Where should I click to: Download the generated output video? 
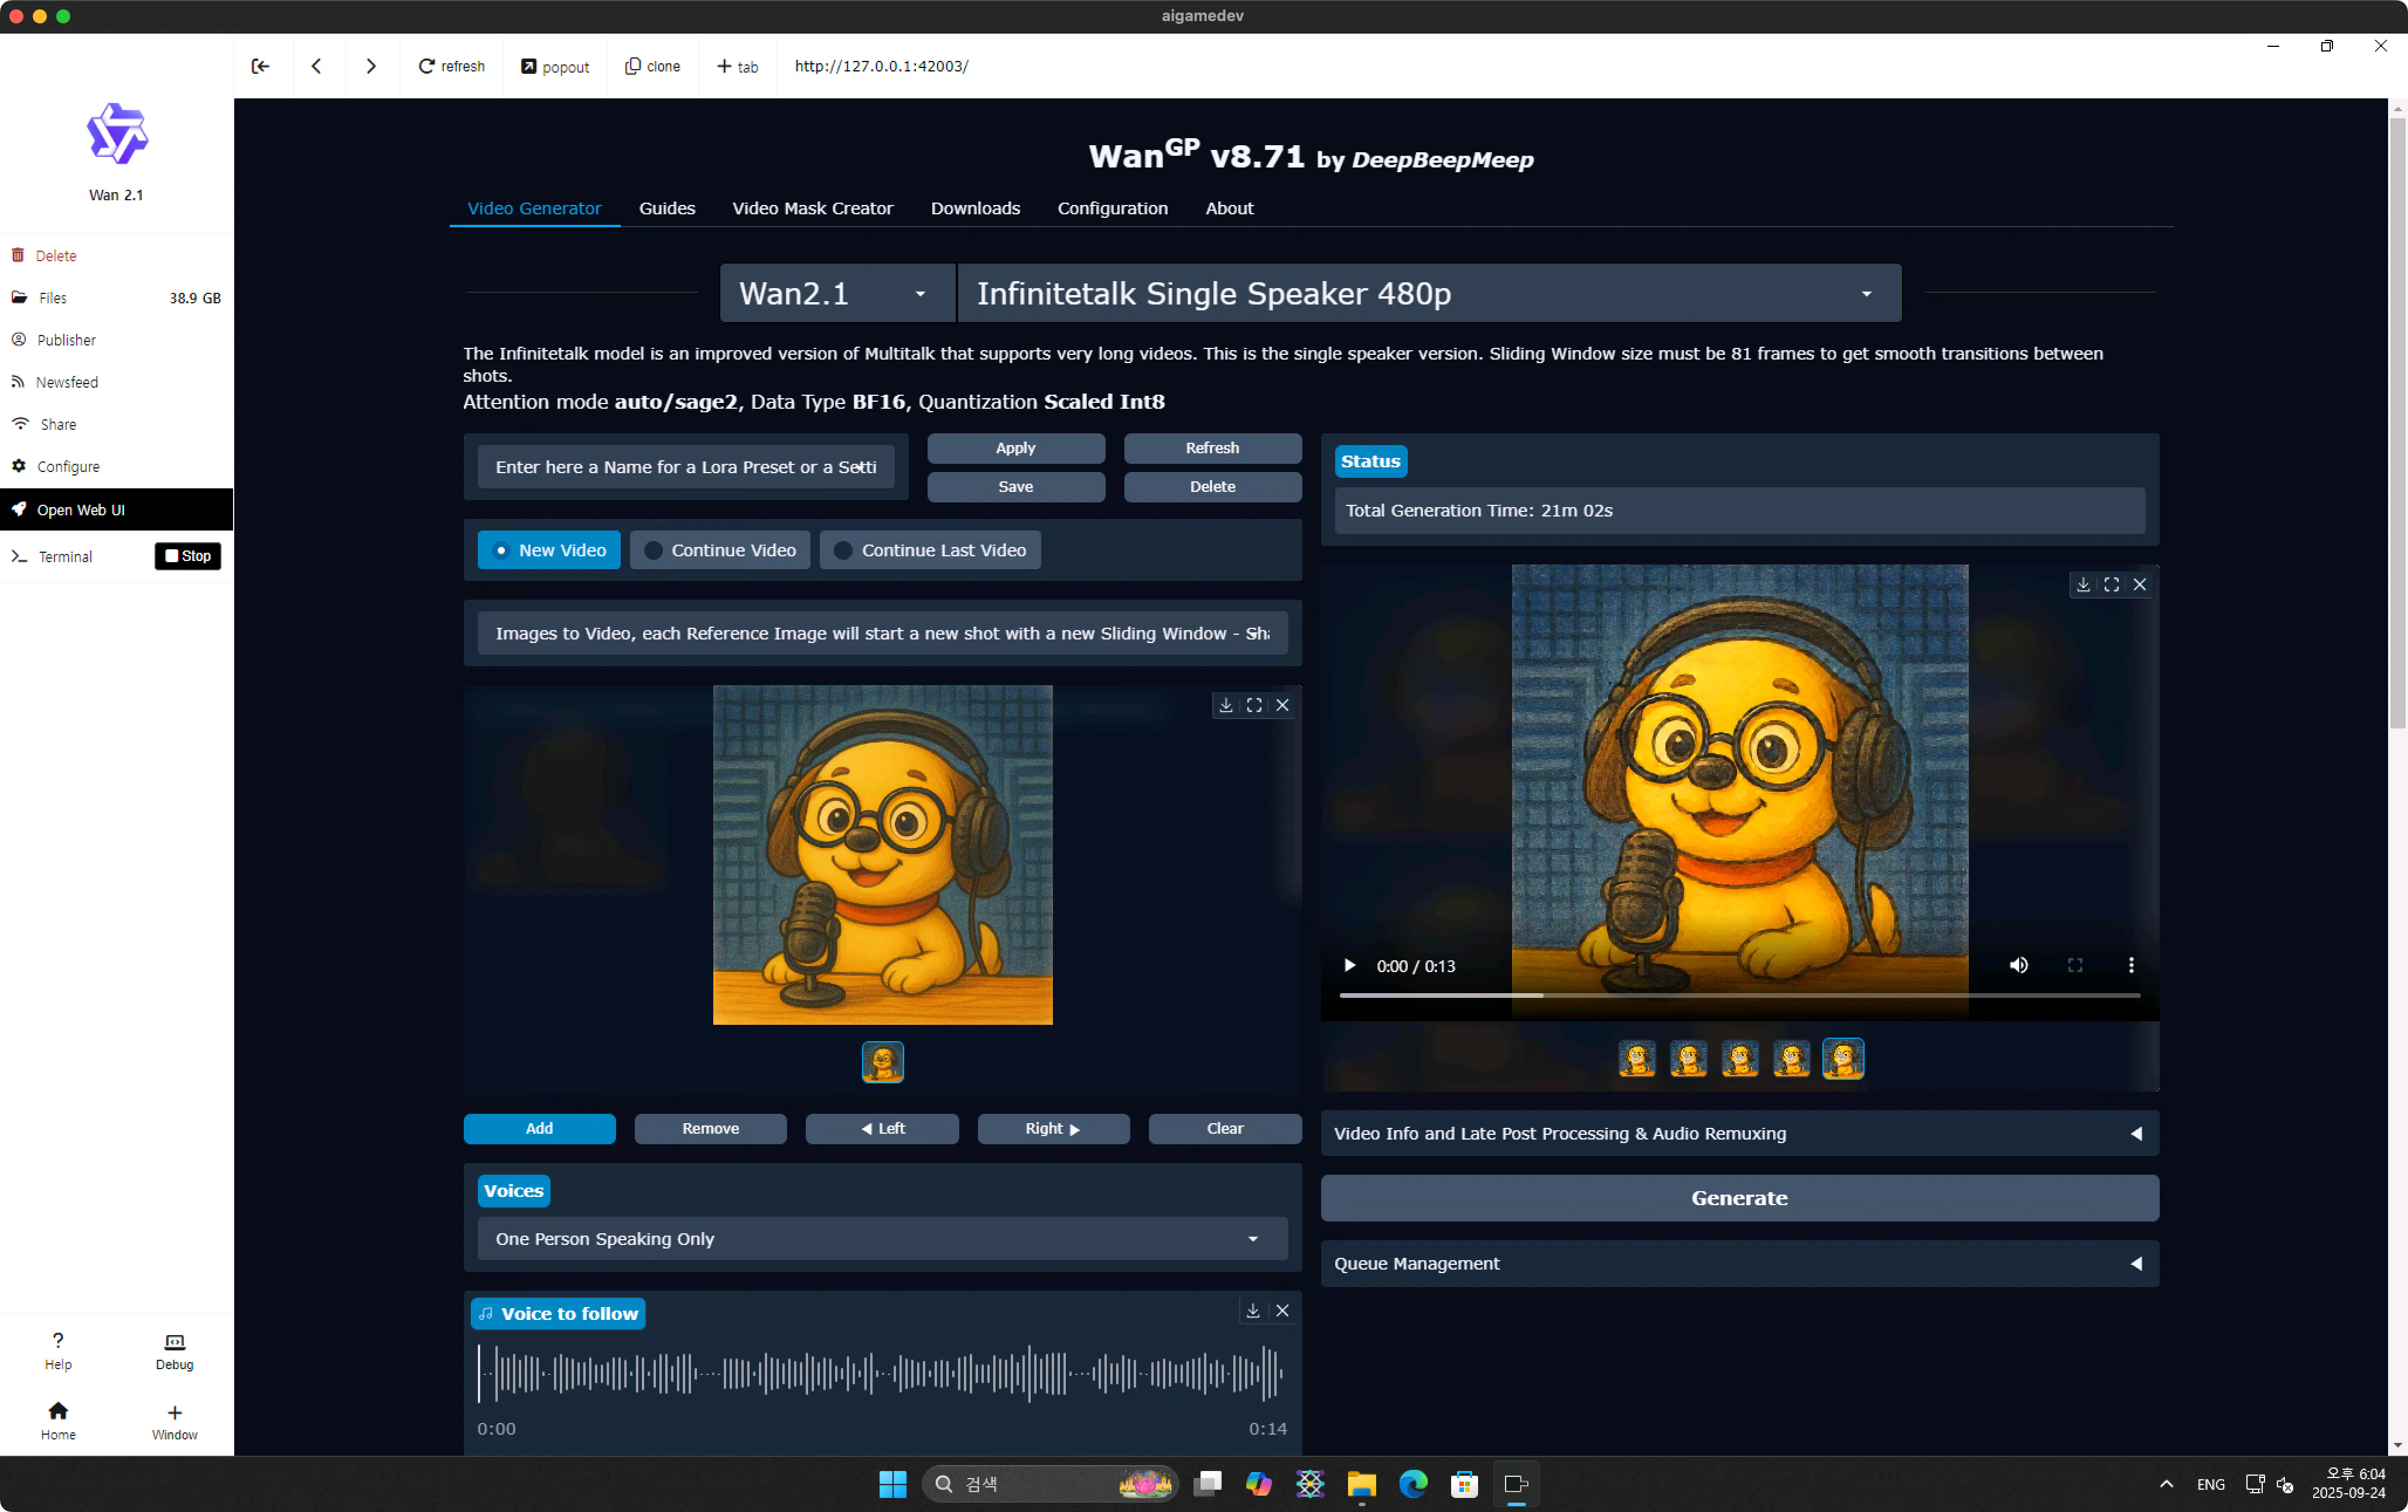click(2082, 584)
